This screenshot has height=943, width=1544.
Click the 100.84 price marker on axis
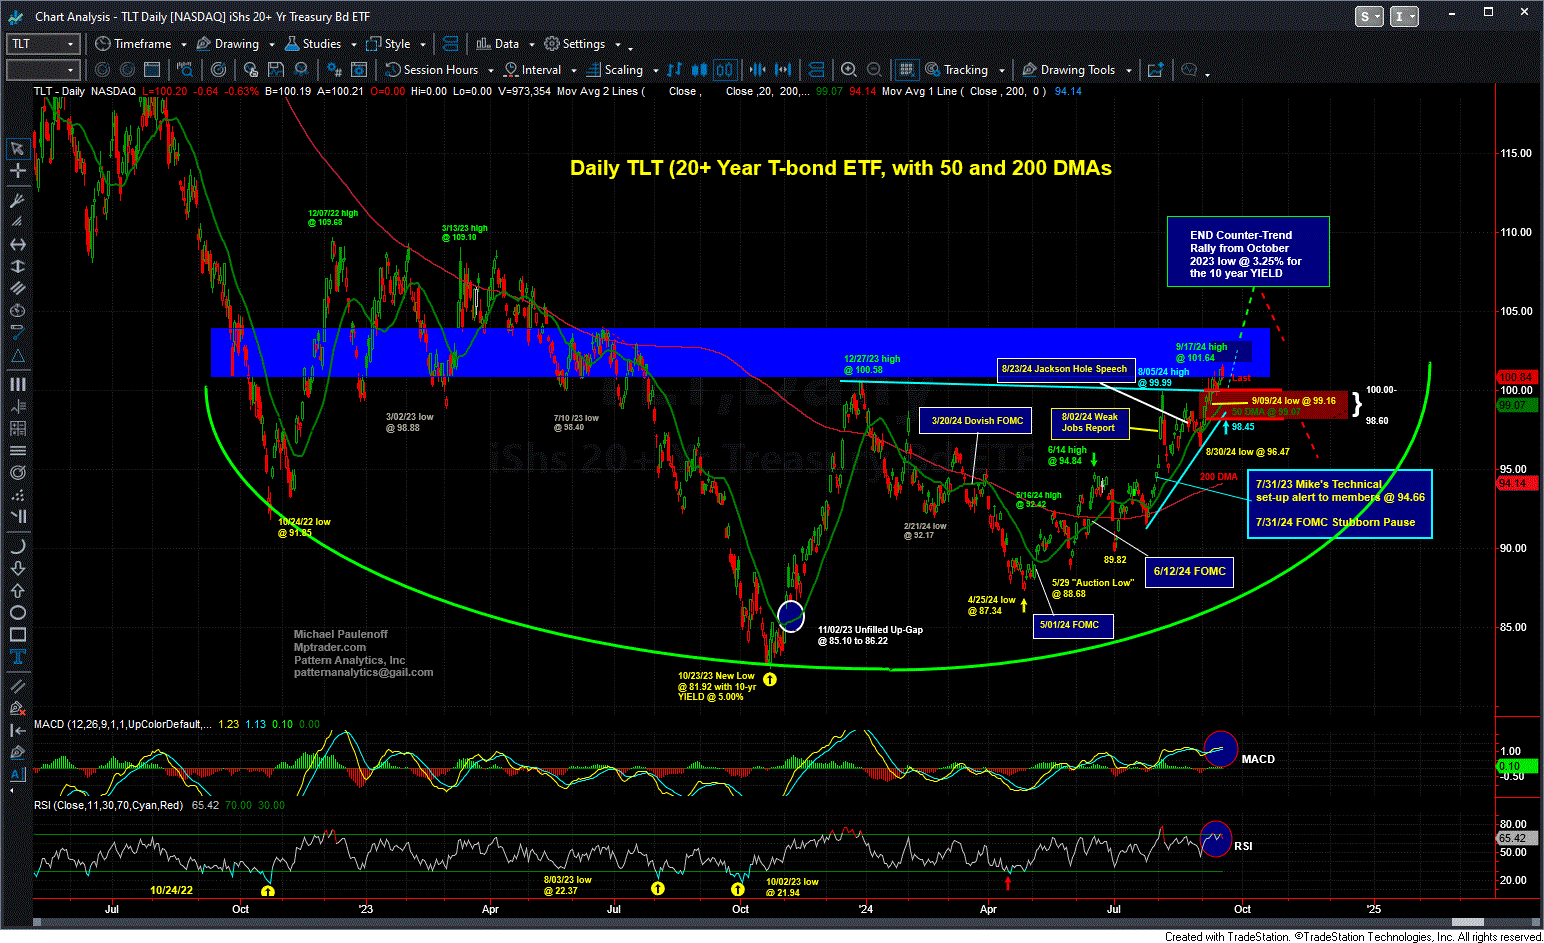1516,377
